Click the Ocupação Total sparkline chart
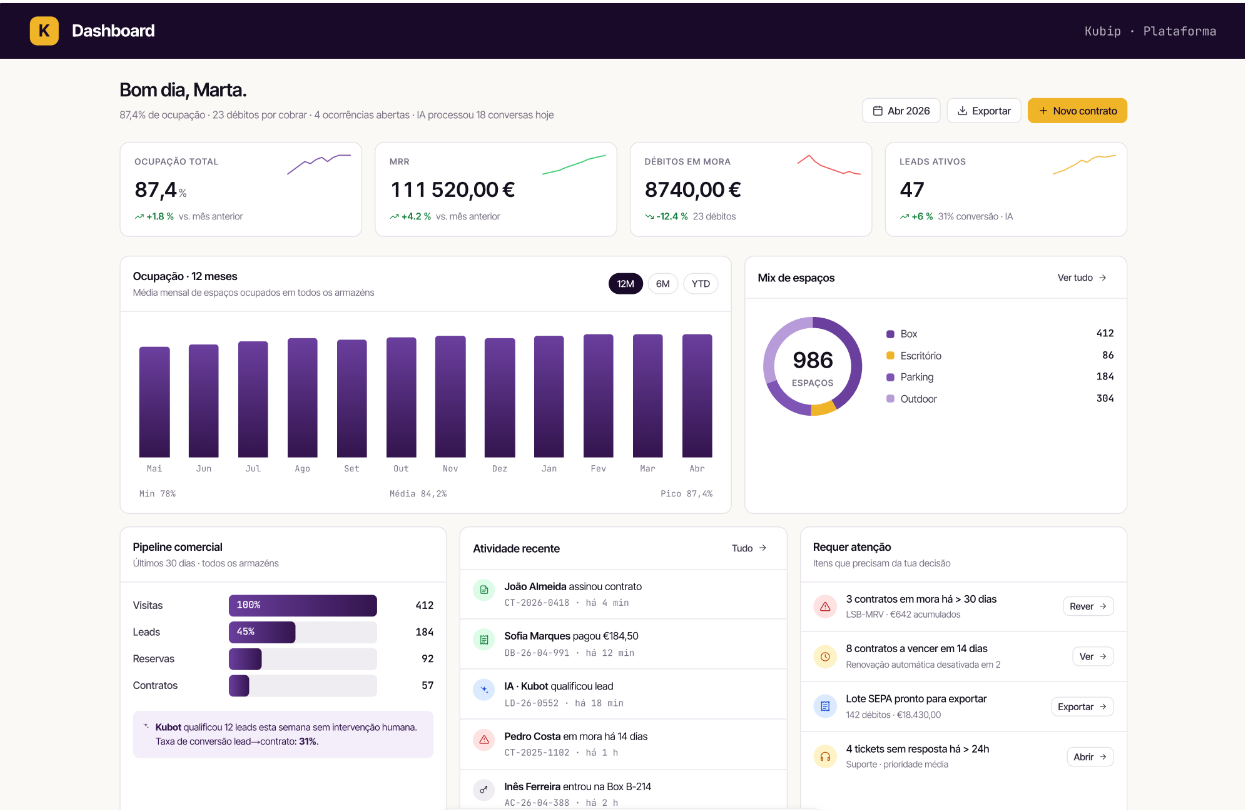The height and width of the screenshot is (810, 1245). click(x=319, y=164)
